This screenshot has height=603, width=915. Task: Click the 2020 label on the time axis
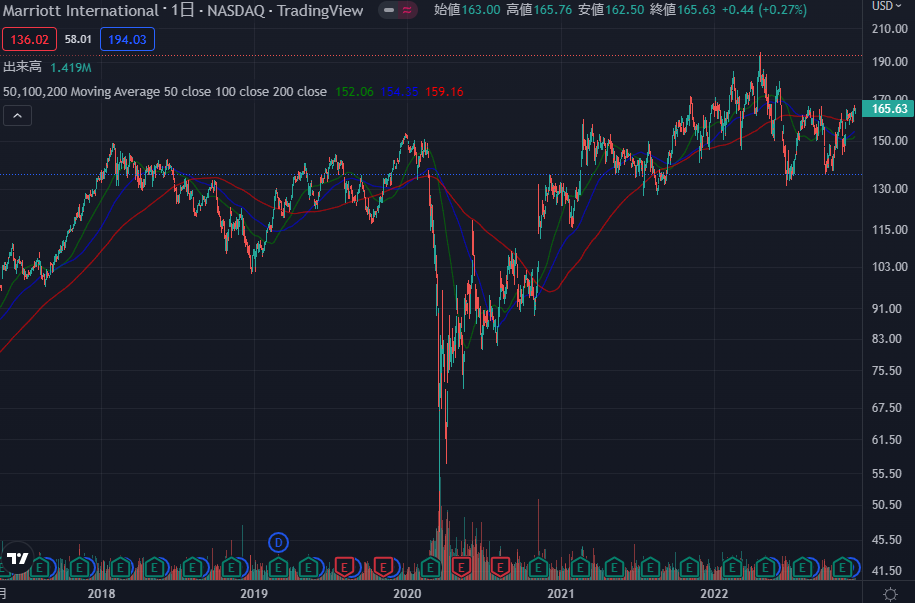pyautogui.click(x=407, y=594)
